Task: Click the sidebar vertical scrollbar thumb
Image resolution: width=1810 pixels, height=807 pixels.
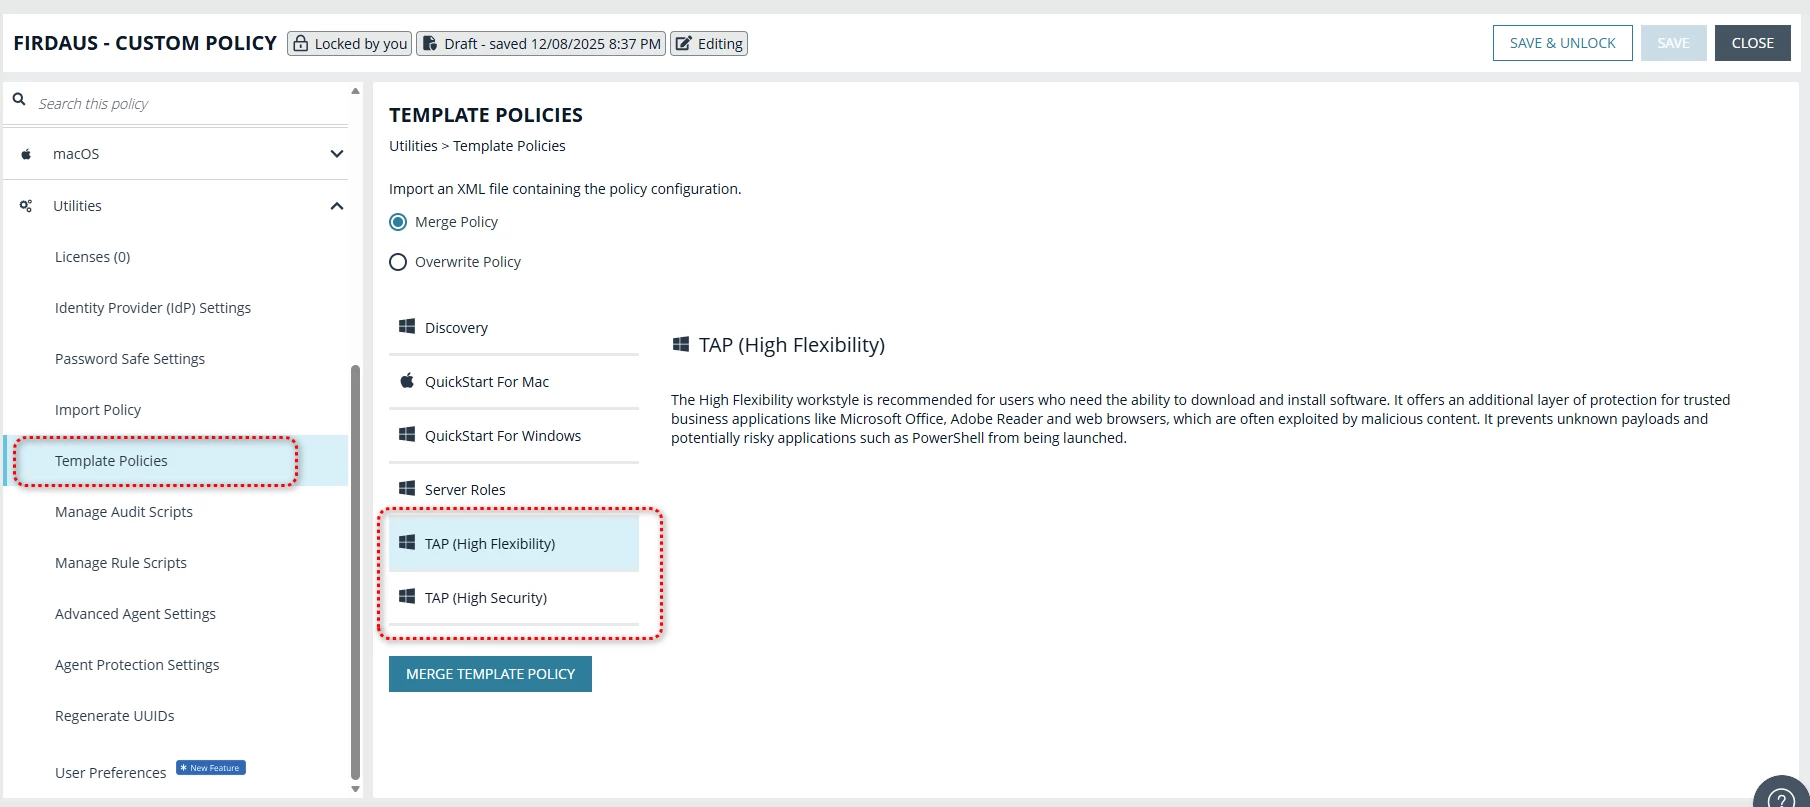Action: pyautogui.click(x=355, y=572)
